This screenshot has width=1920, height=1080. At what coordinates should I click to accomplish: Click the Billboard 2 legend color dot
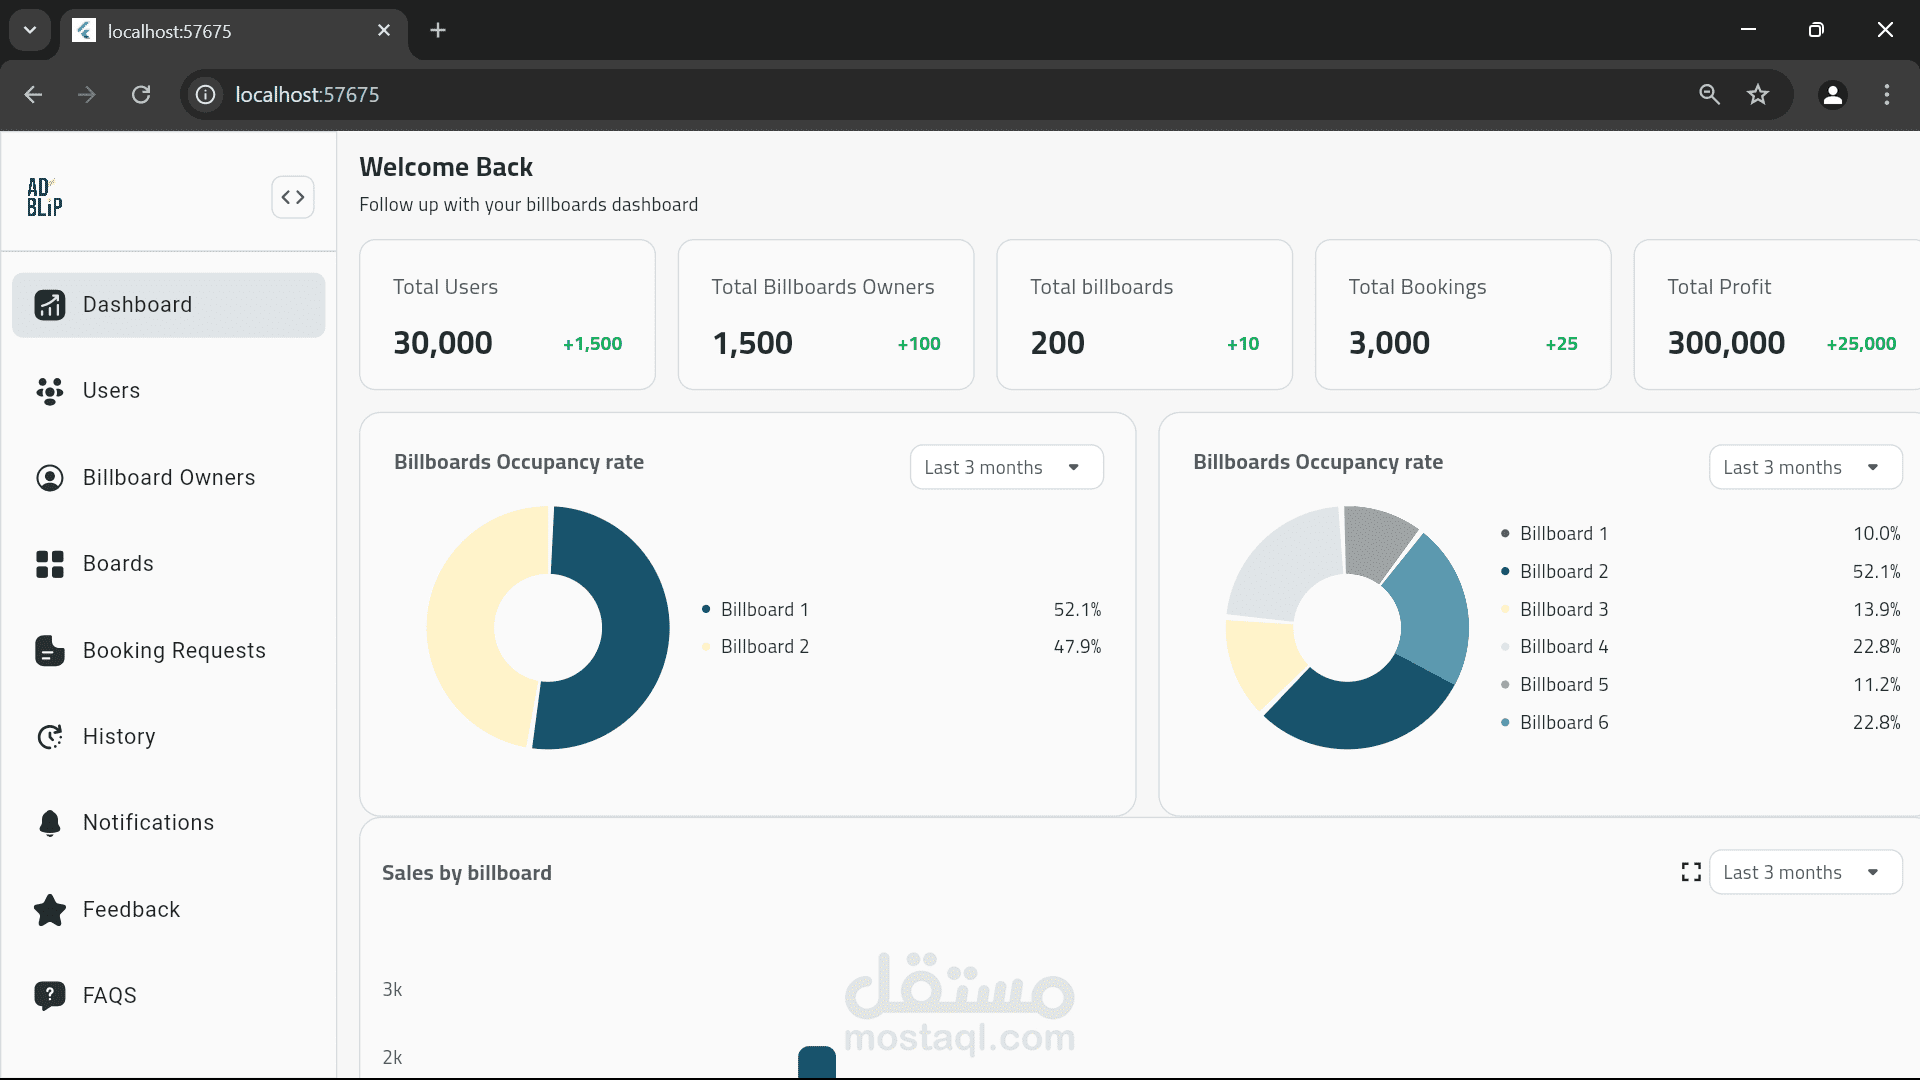709,647
